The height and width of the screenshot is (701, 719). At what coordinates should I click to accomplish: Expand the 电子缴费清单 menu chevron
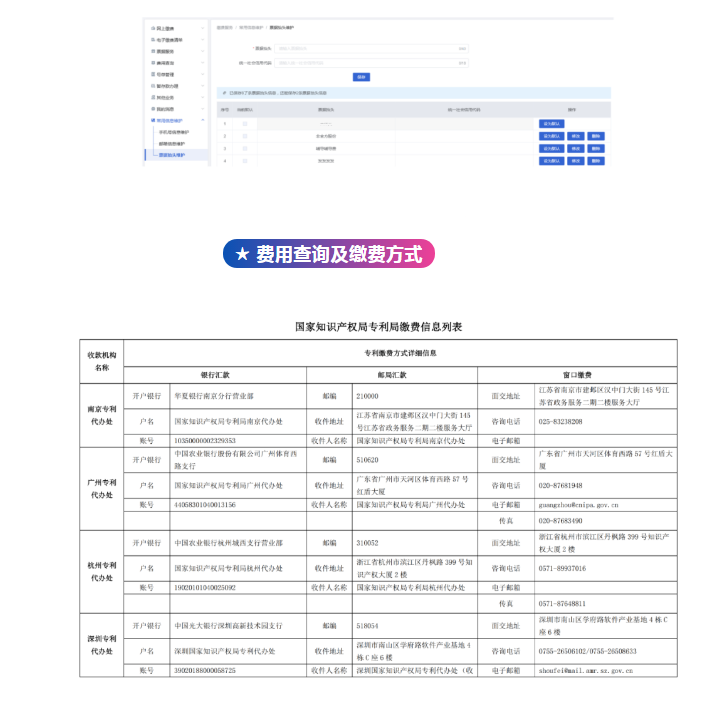coord(203,40)
